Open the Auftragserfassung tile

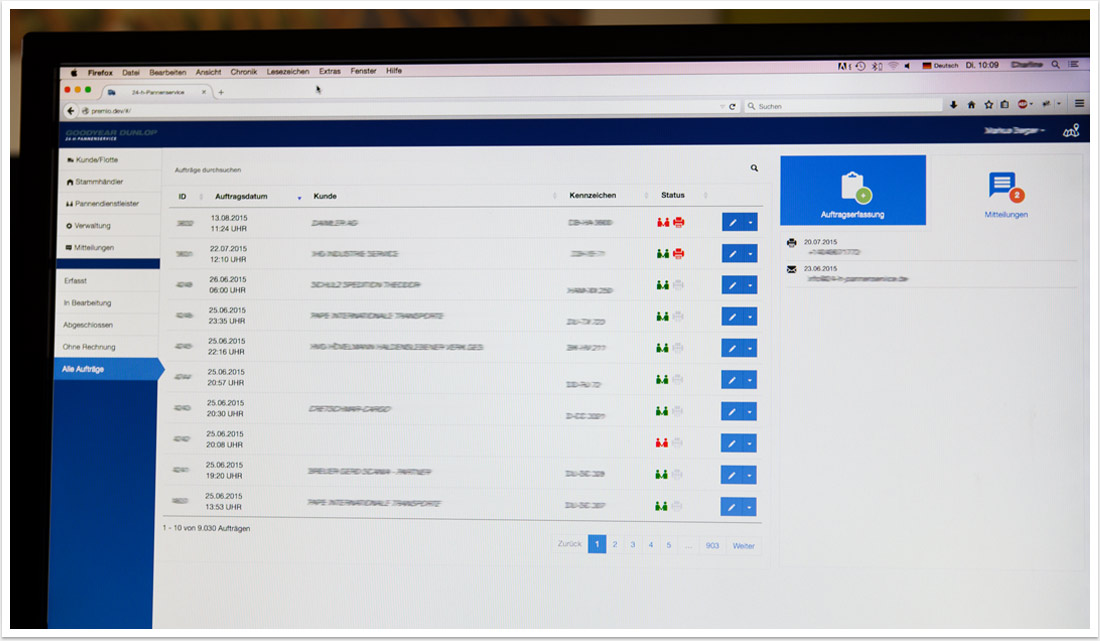[852, 191]
